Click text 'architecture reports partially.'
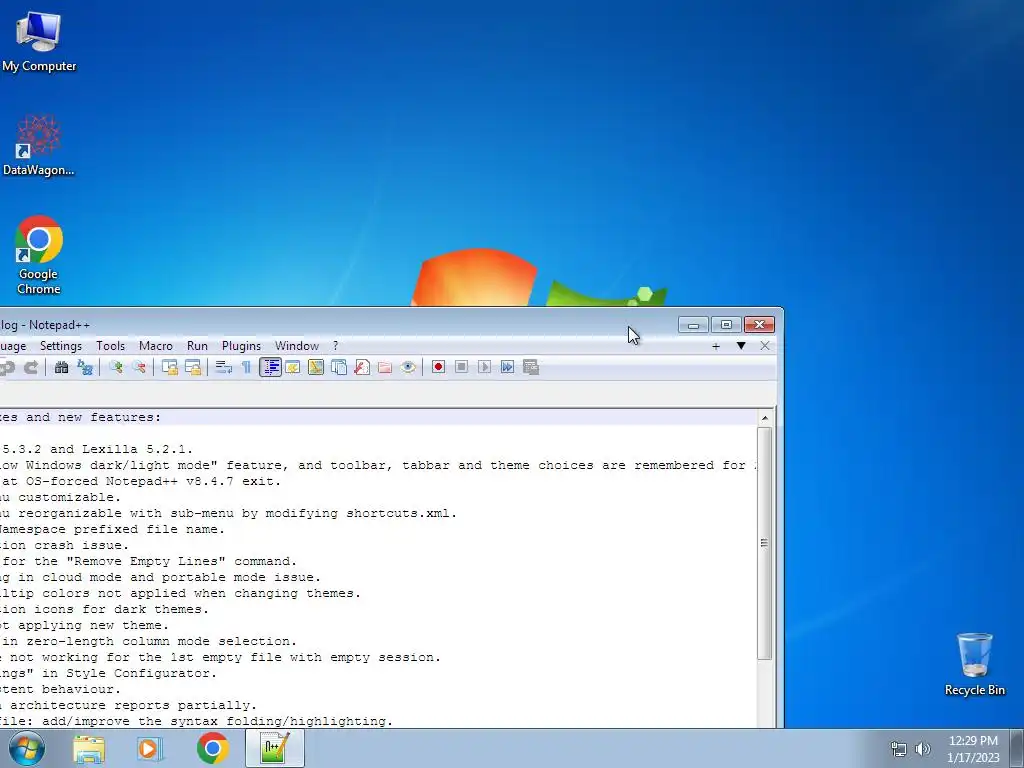1024x768 pixels. 133,705
